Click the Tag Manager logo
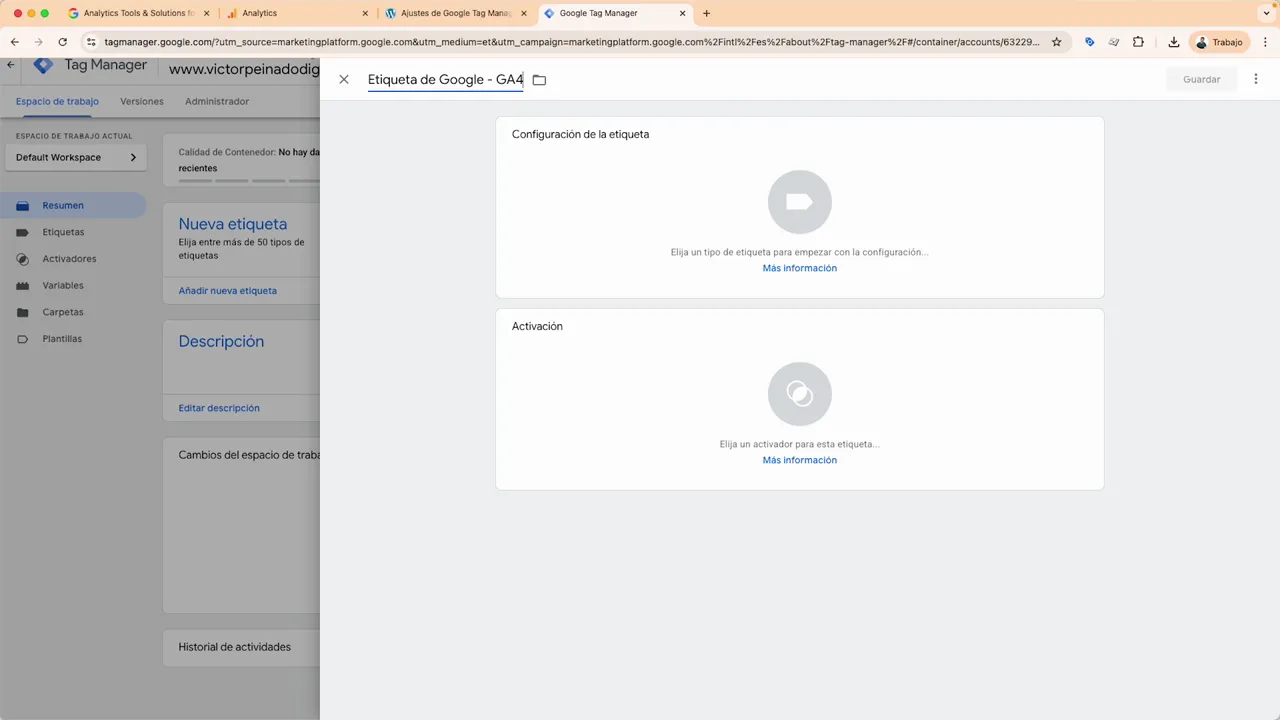The height and width of the screenshot is (720, 1280). click(x=43, y=64)
